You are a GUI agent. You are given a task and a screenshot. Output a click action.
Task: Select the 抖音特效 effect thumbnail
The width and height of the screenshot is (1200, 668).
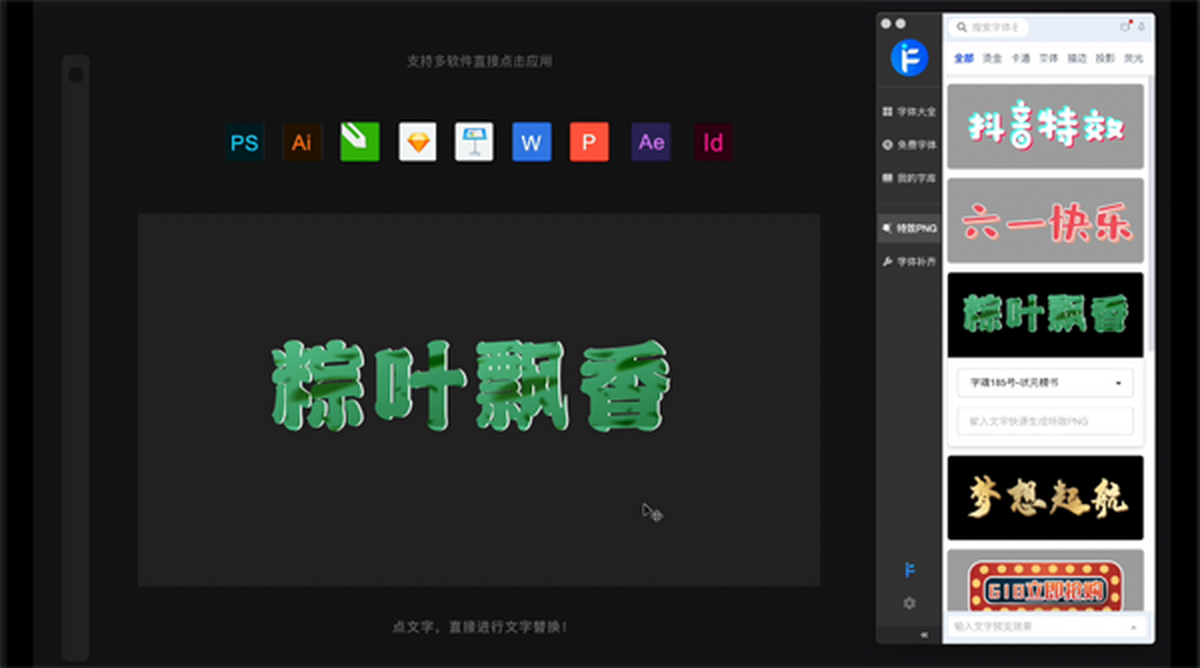tap(1045, 126)
